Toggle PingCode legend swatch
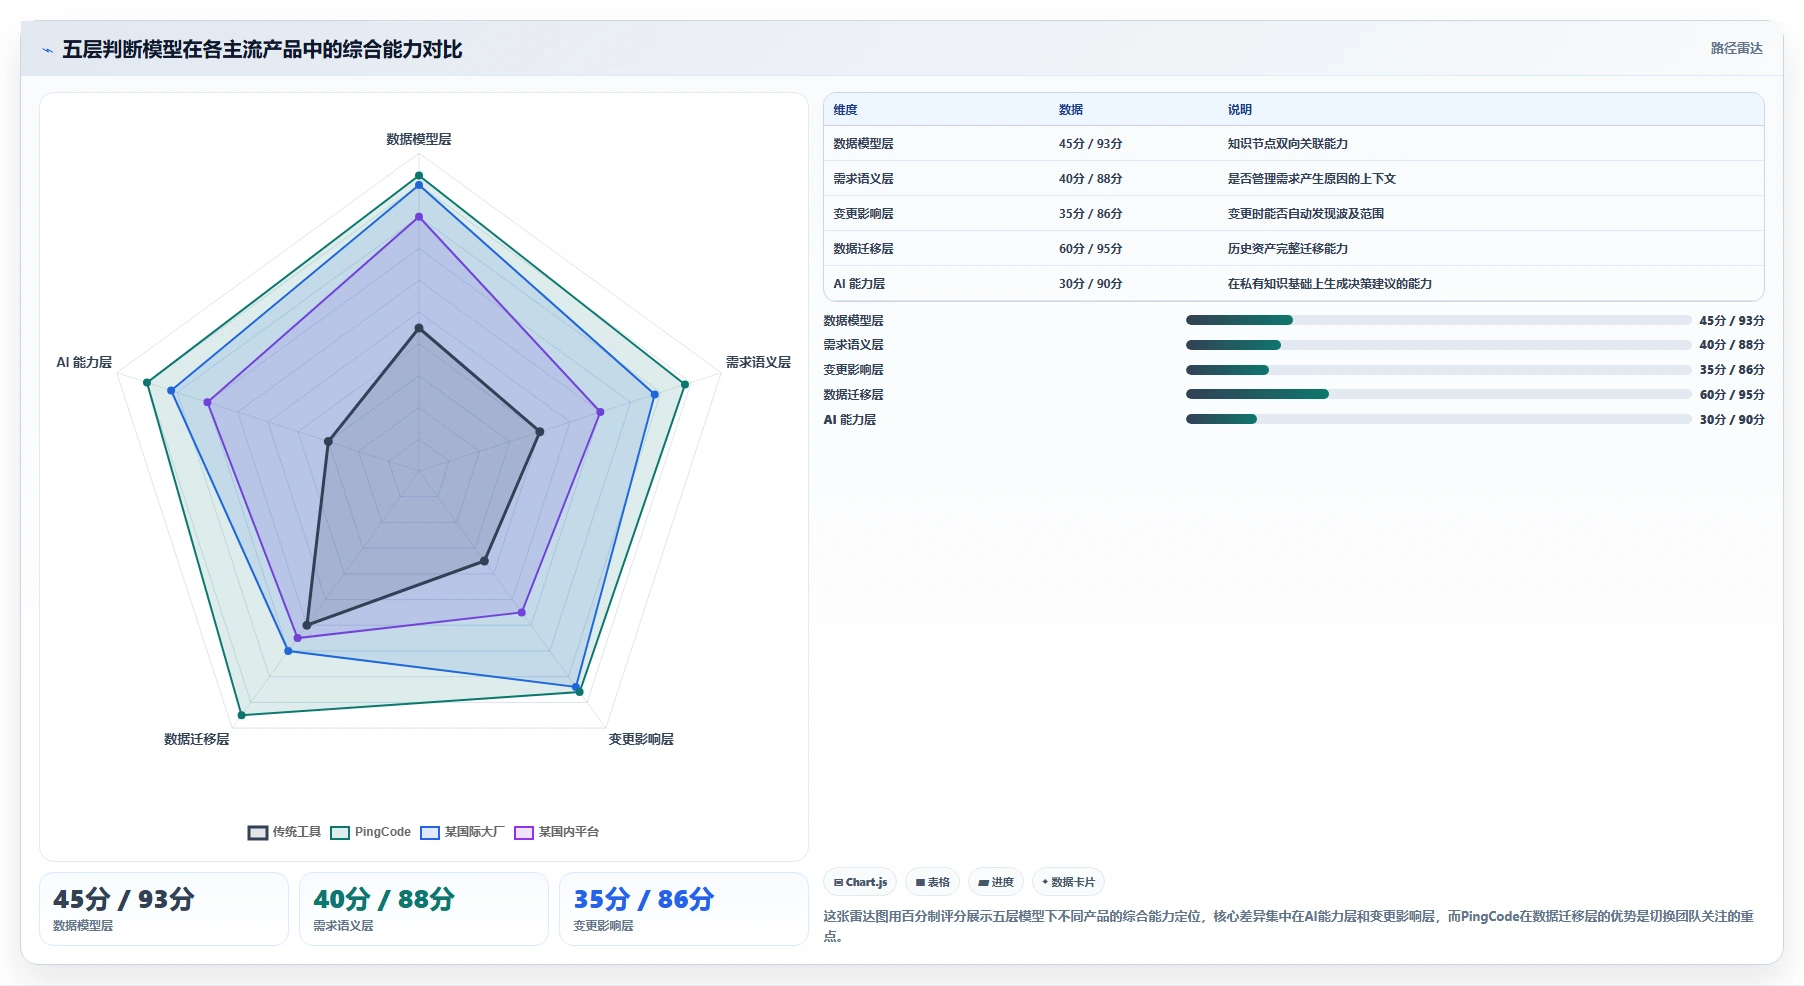Screen dimensions: 1804x986 [340, 832]
